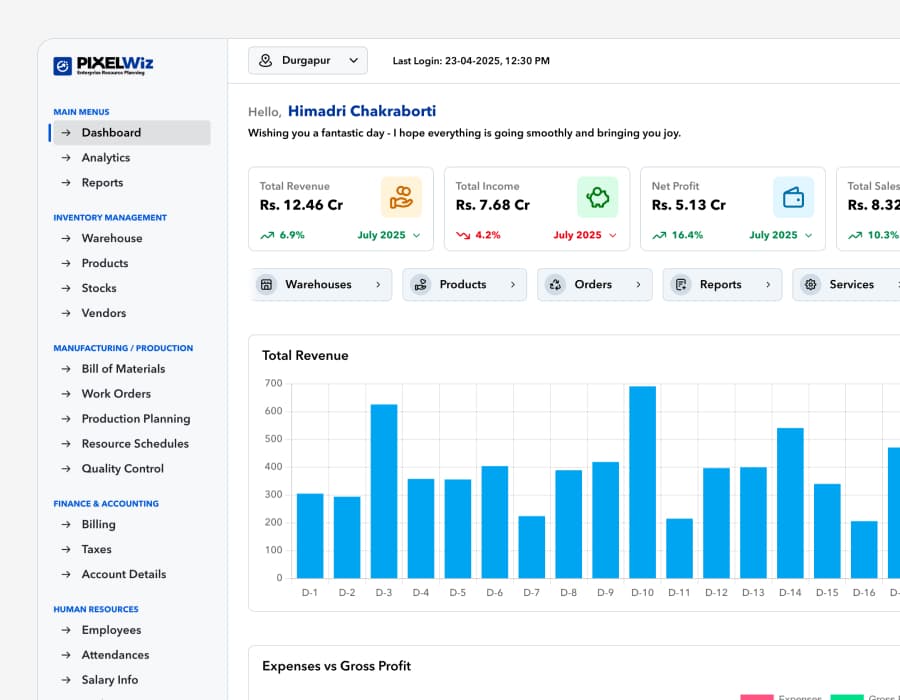Click the arrow icon beside Analytics
Viewport: 900px width, 700px height.
pyautogui.click(x=66, y=158)
